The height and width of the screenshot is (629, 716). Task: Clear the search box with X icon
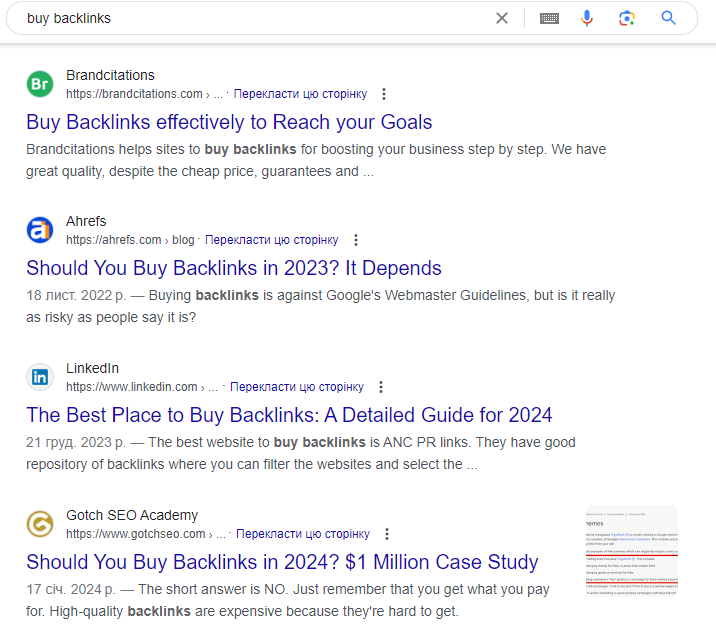502,18
